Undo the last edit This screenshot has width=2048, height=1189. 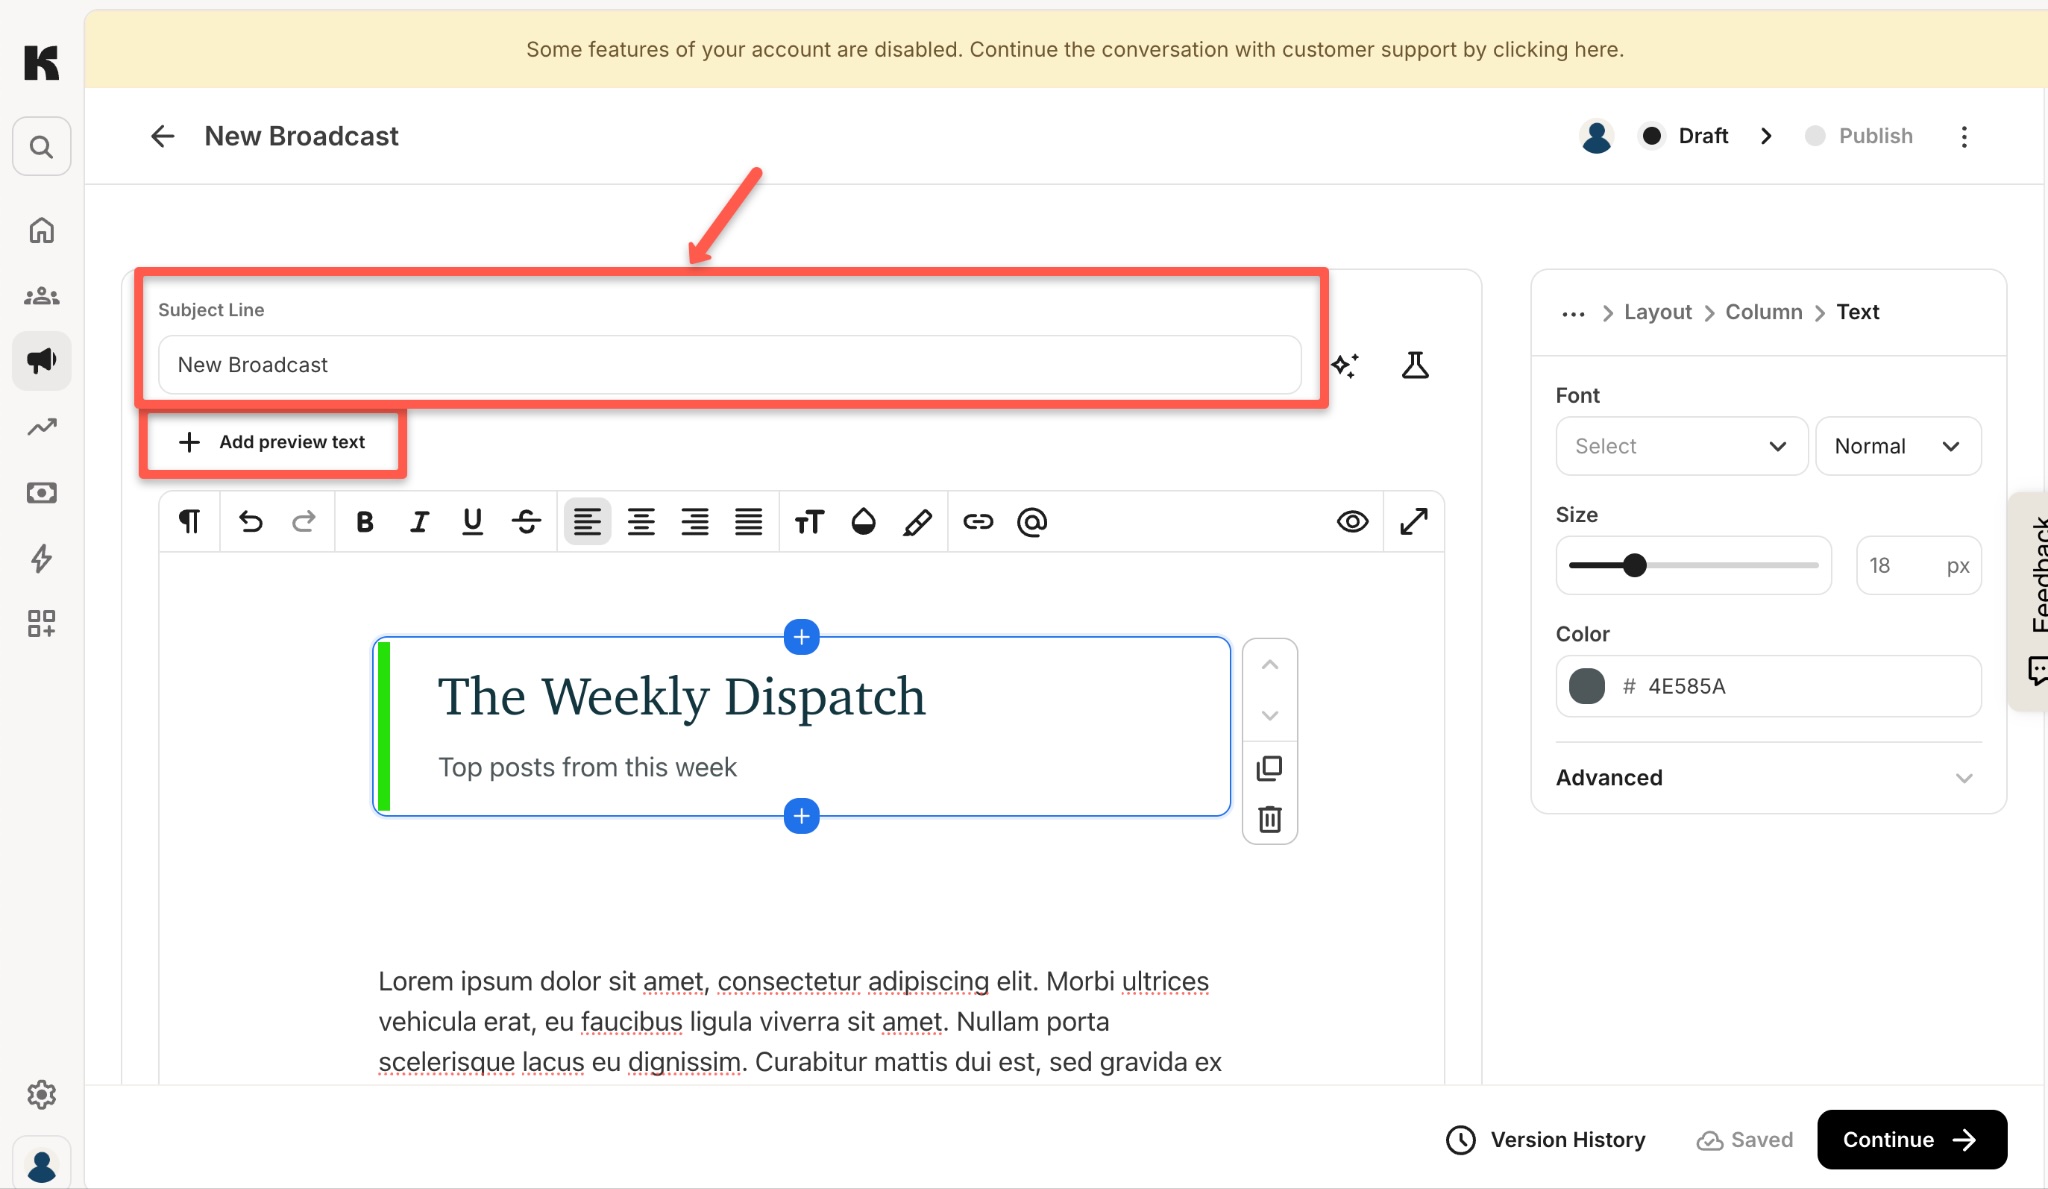pos(250,521)
